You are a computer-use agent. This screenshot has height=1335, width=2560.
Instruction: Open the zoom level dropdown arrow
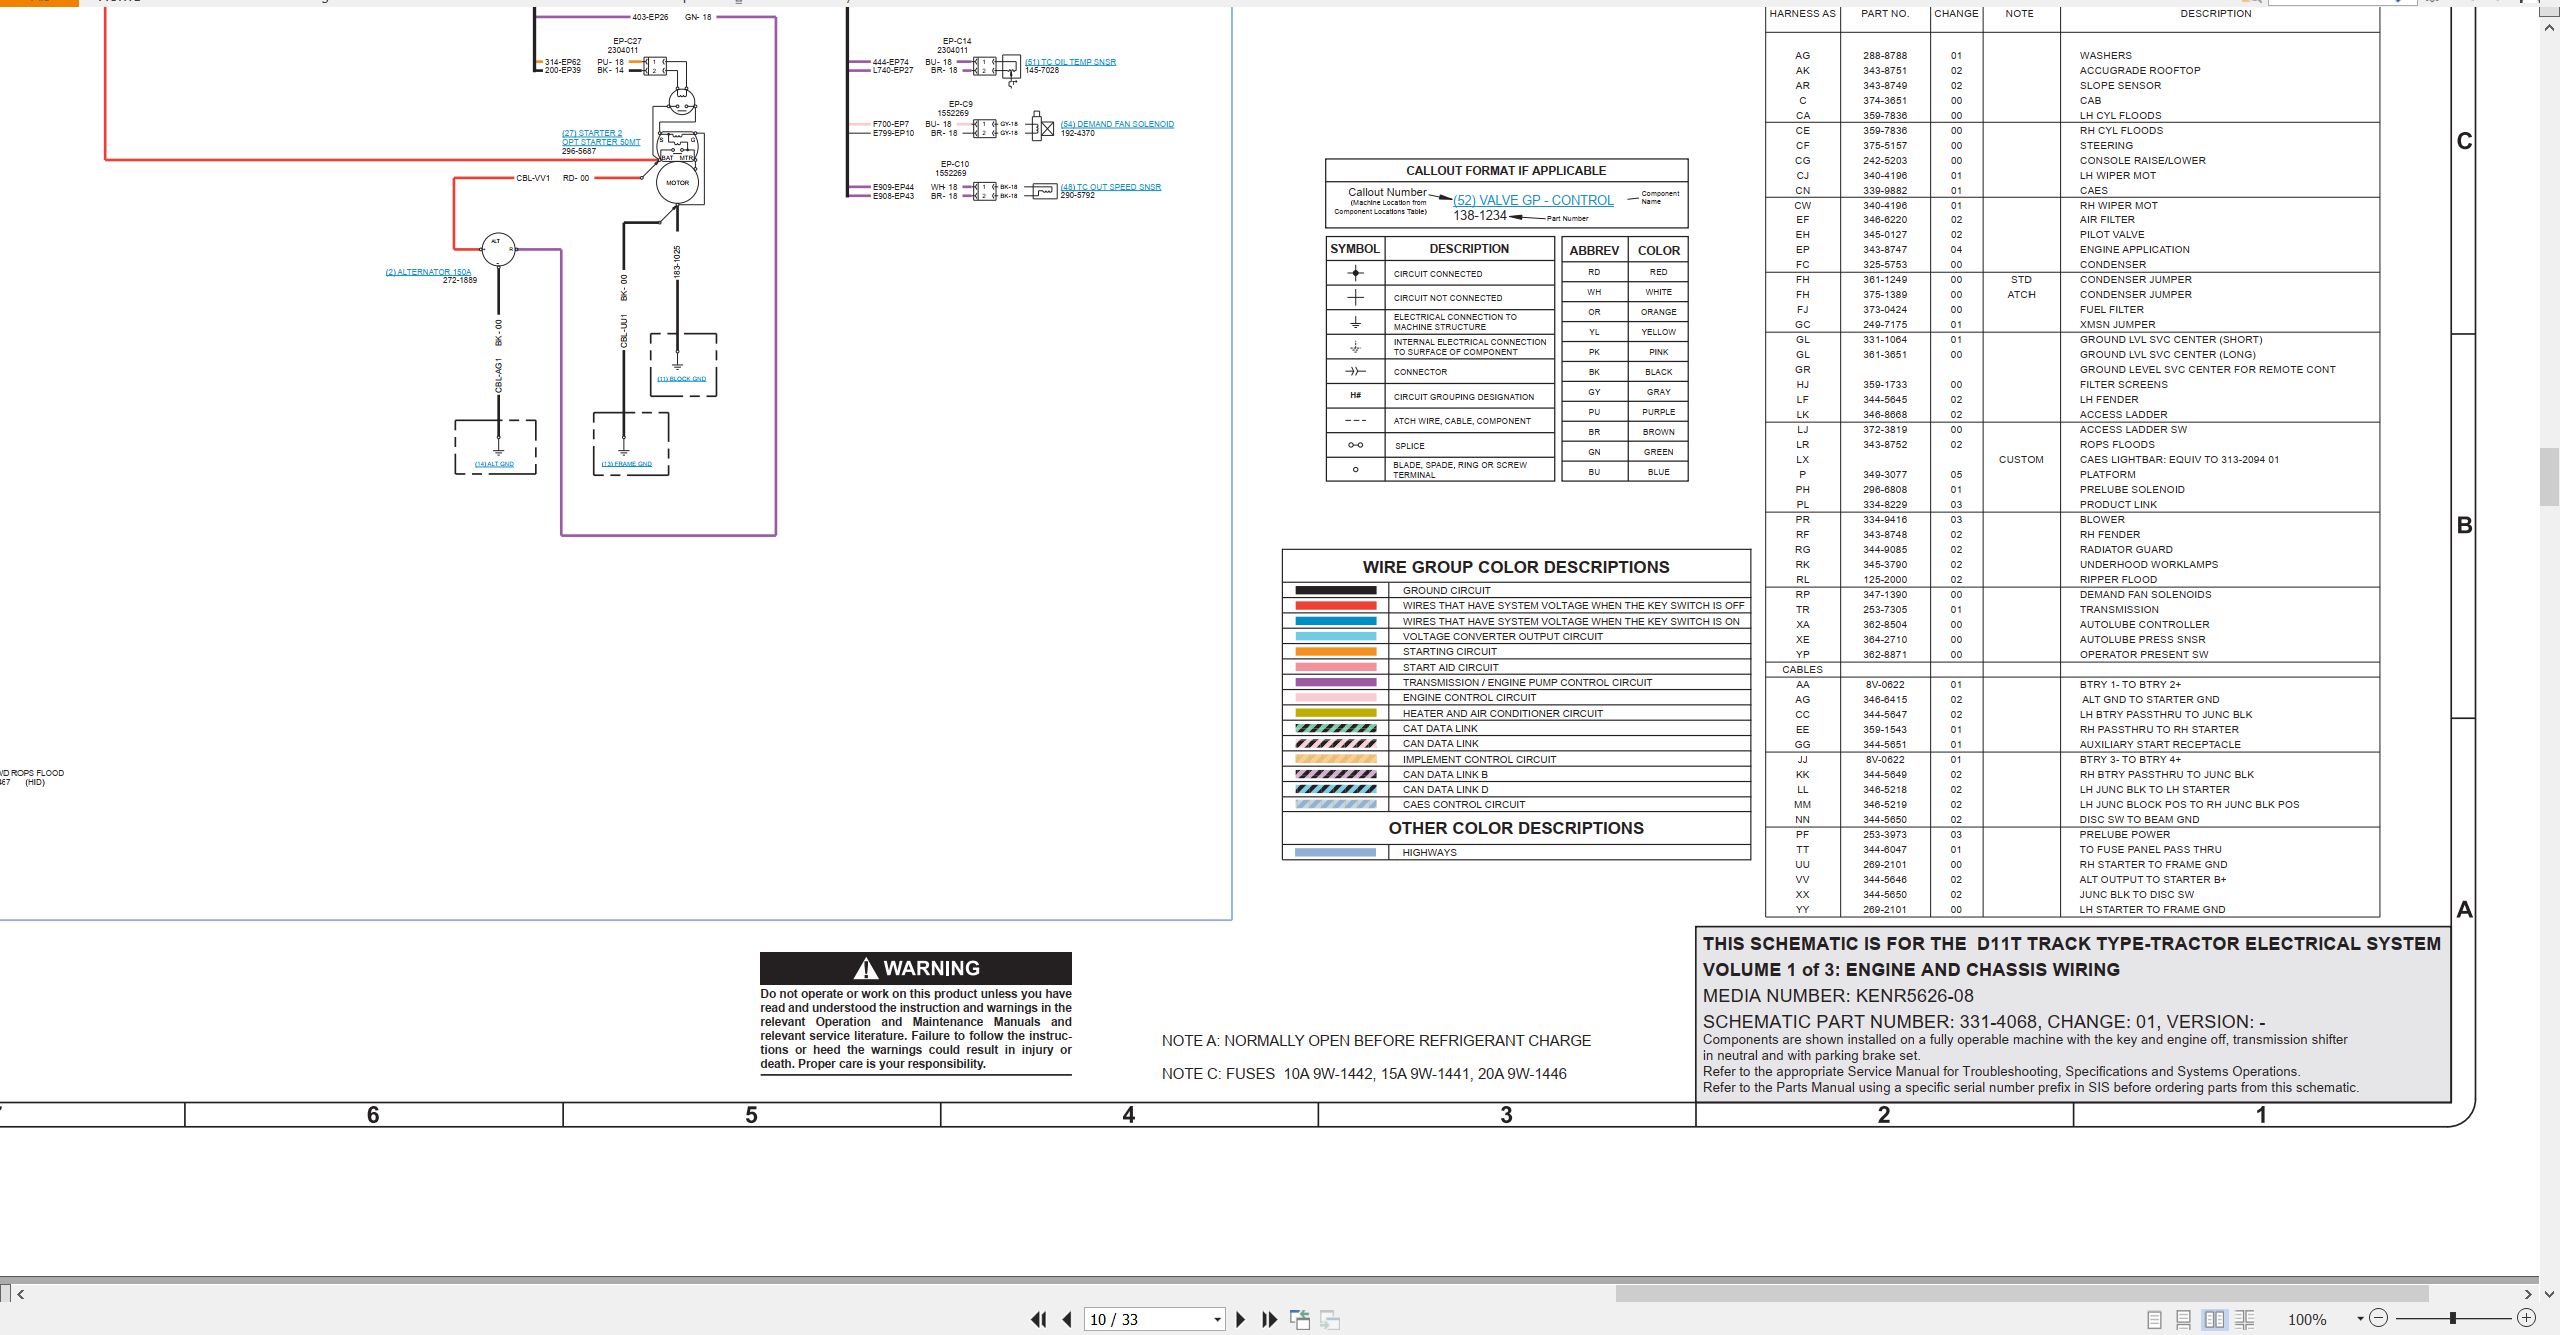click(2360, 1318)
